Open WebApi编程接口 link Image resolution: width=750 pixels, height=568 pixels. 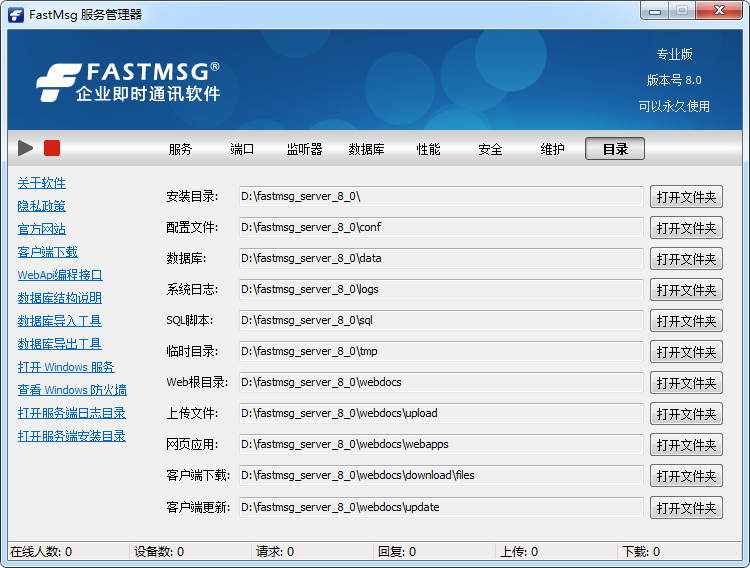coord(60,275)
